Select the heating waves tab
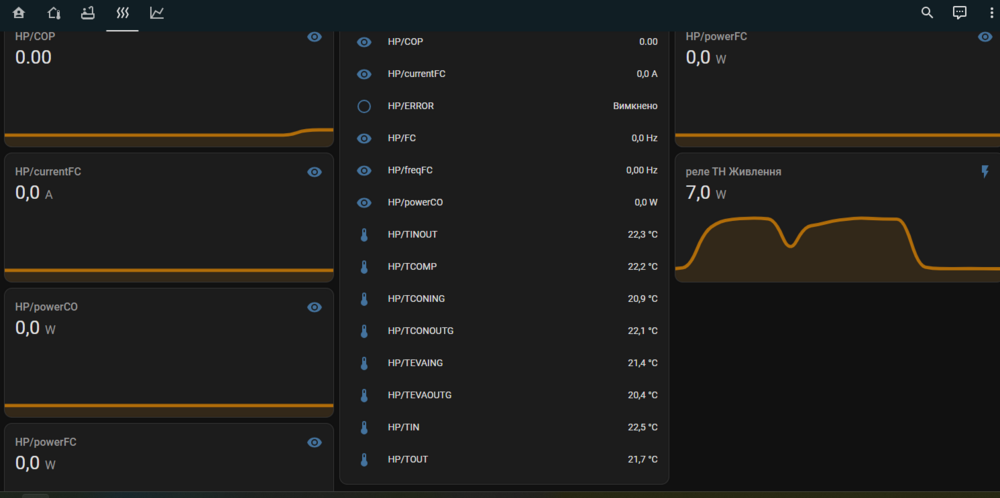This screenshot has height=498, width=1000. (122, 13)
